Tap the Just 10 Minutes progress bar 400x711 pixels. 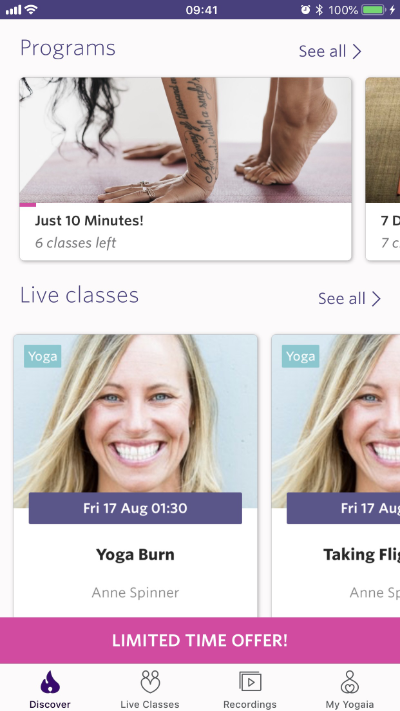click(28, 205)
